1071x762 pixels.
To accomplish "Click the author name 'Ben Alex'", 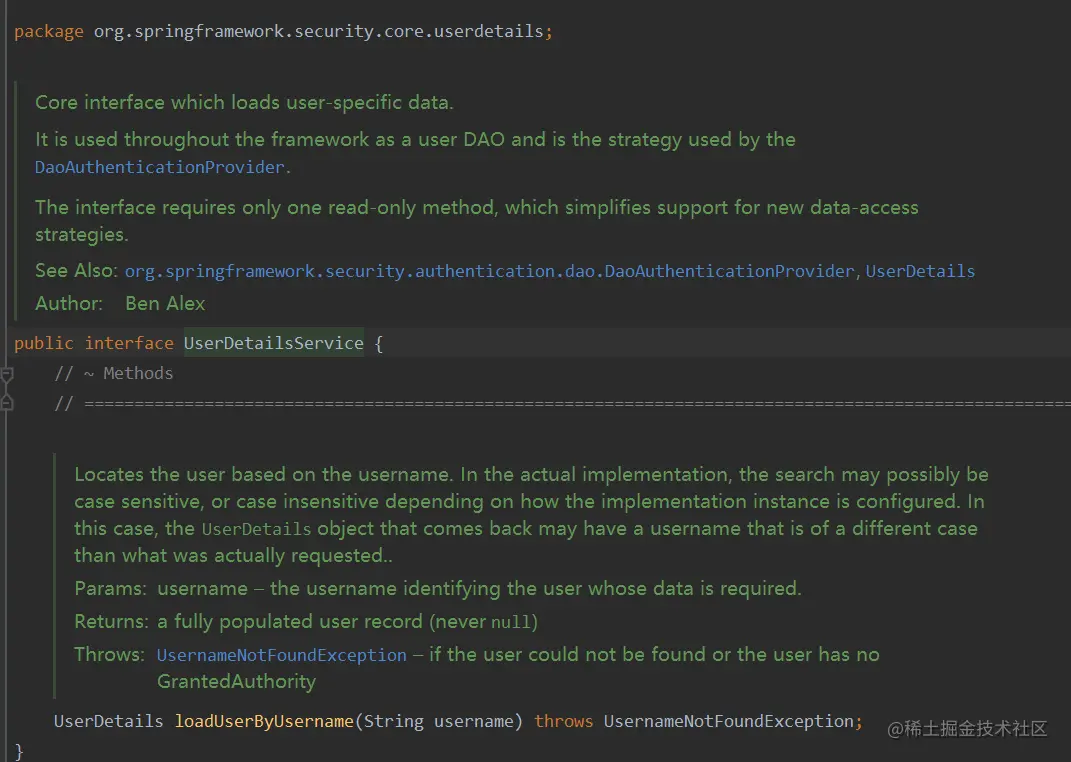I will point(165,303).
